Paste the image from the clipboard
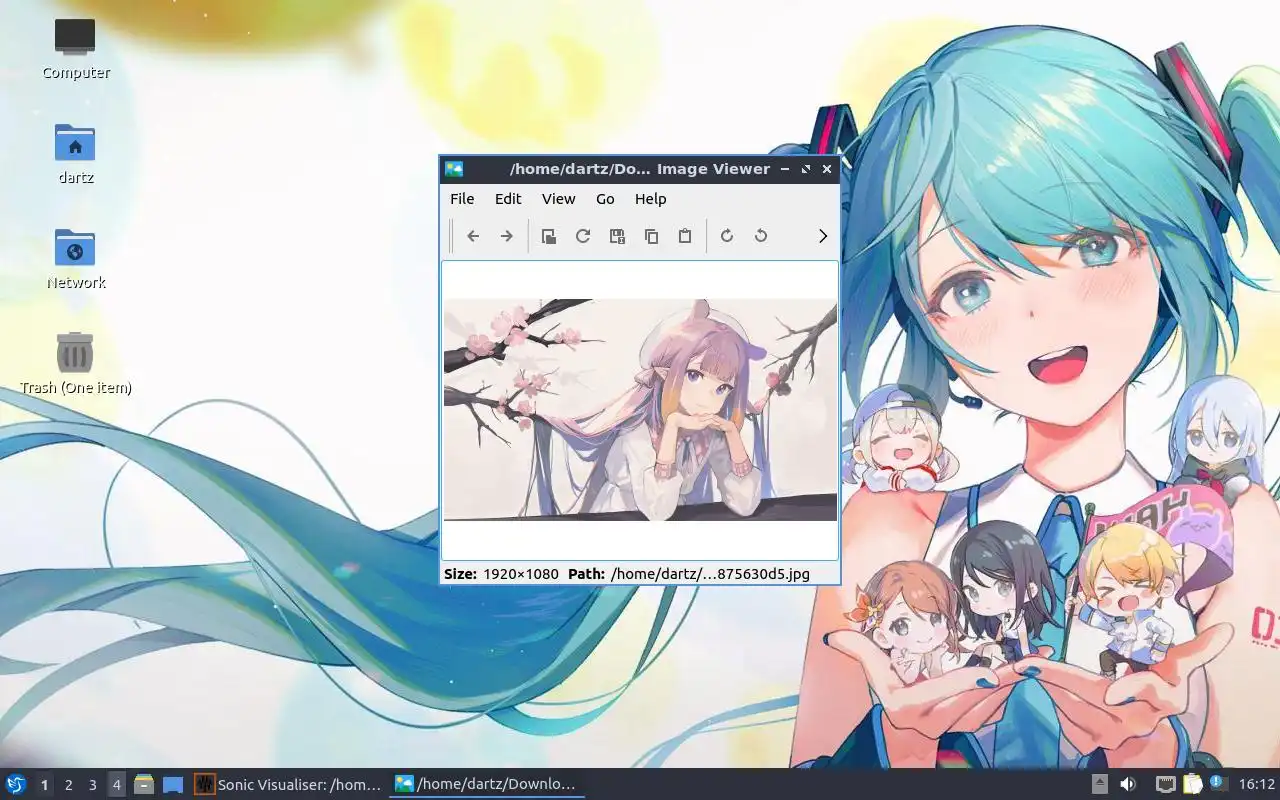1280x800 pixels. 685,236
